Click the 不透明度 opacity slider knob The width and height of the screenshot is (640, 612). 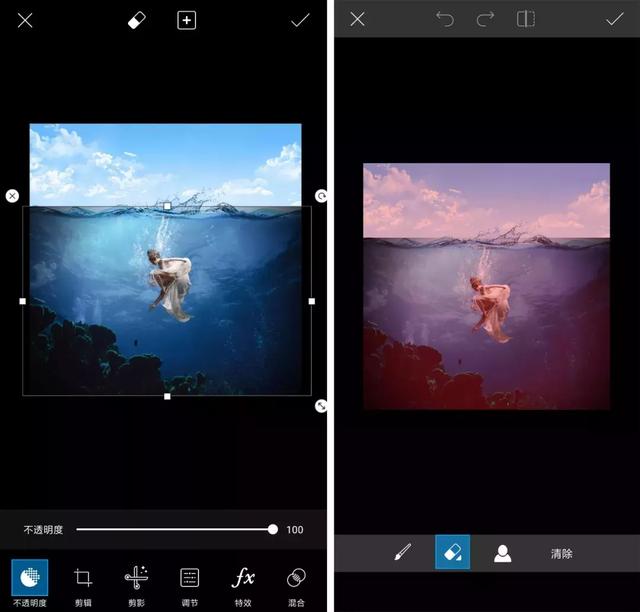[x=273, y=530]
